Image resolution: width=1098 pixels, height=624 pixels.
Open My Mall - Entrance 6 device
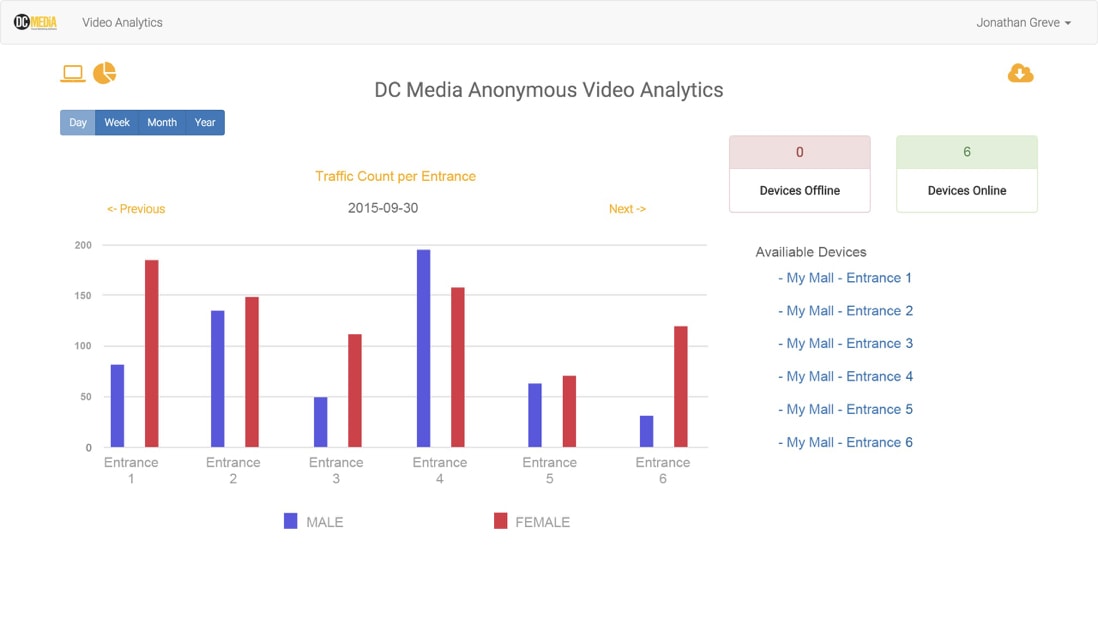[845, 443]
